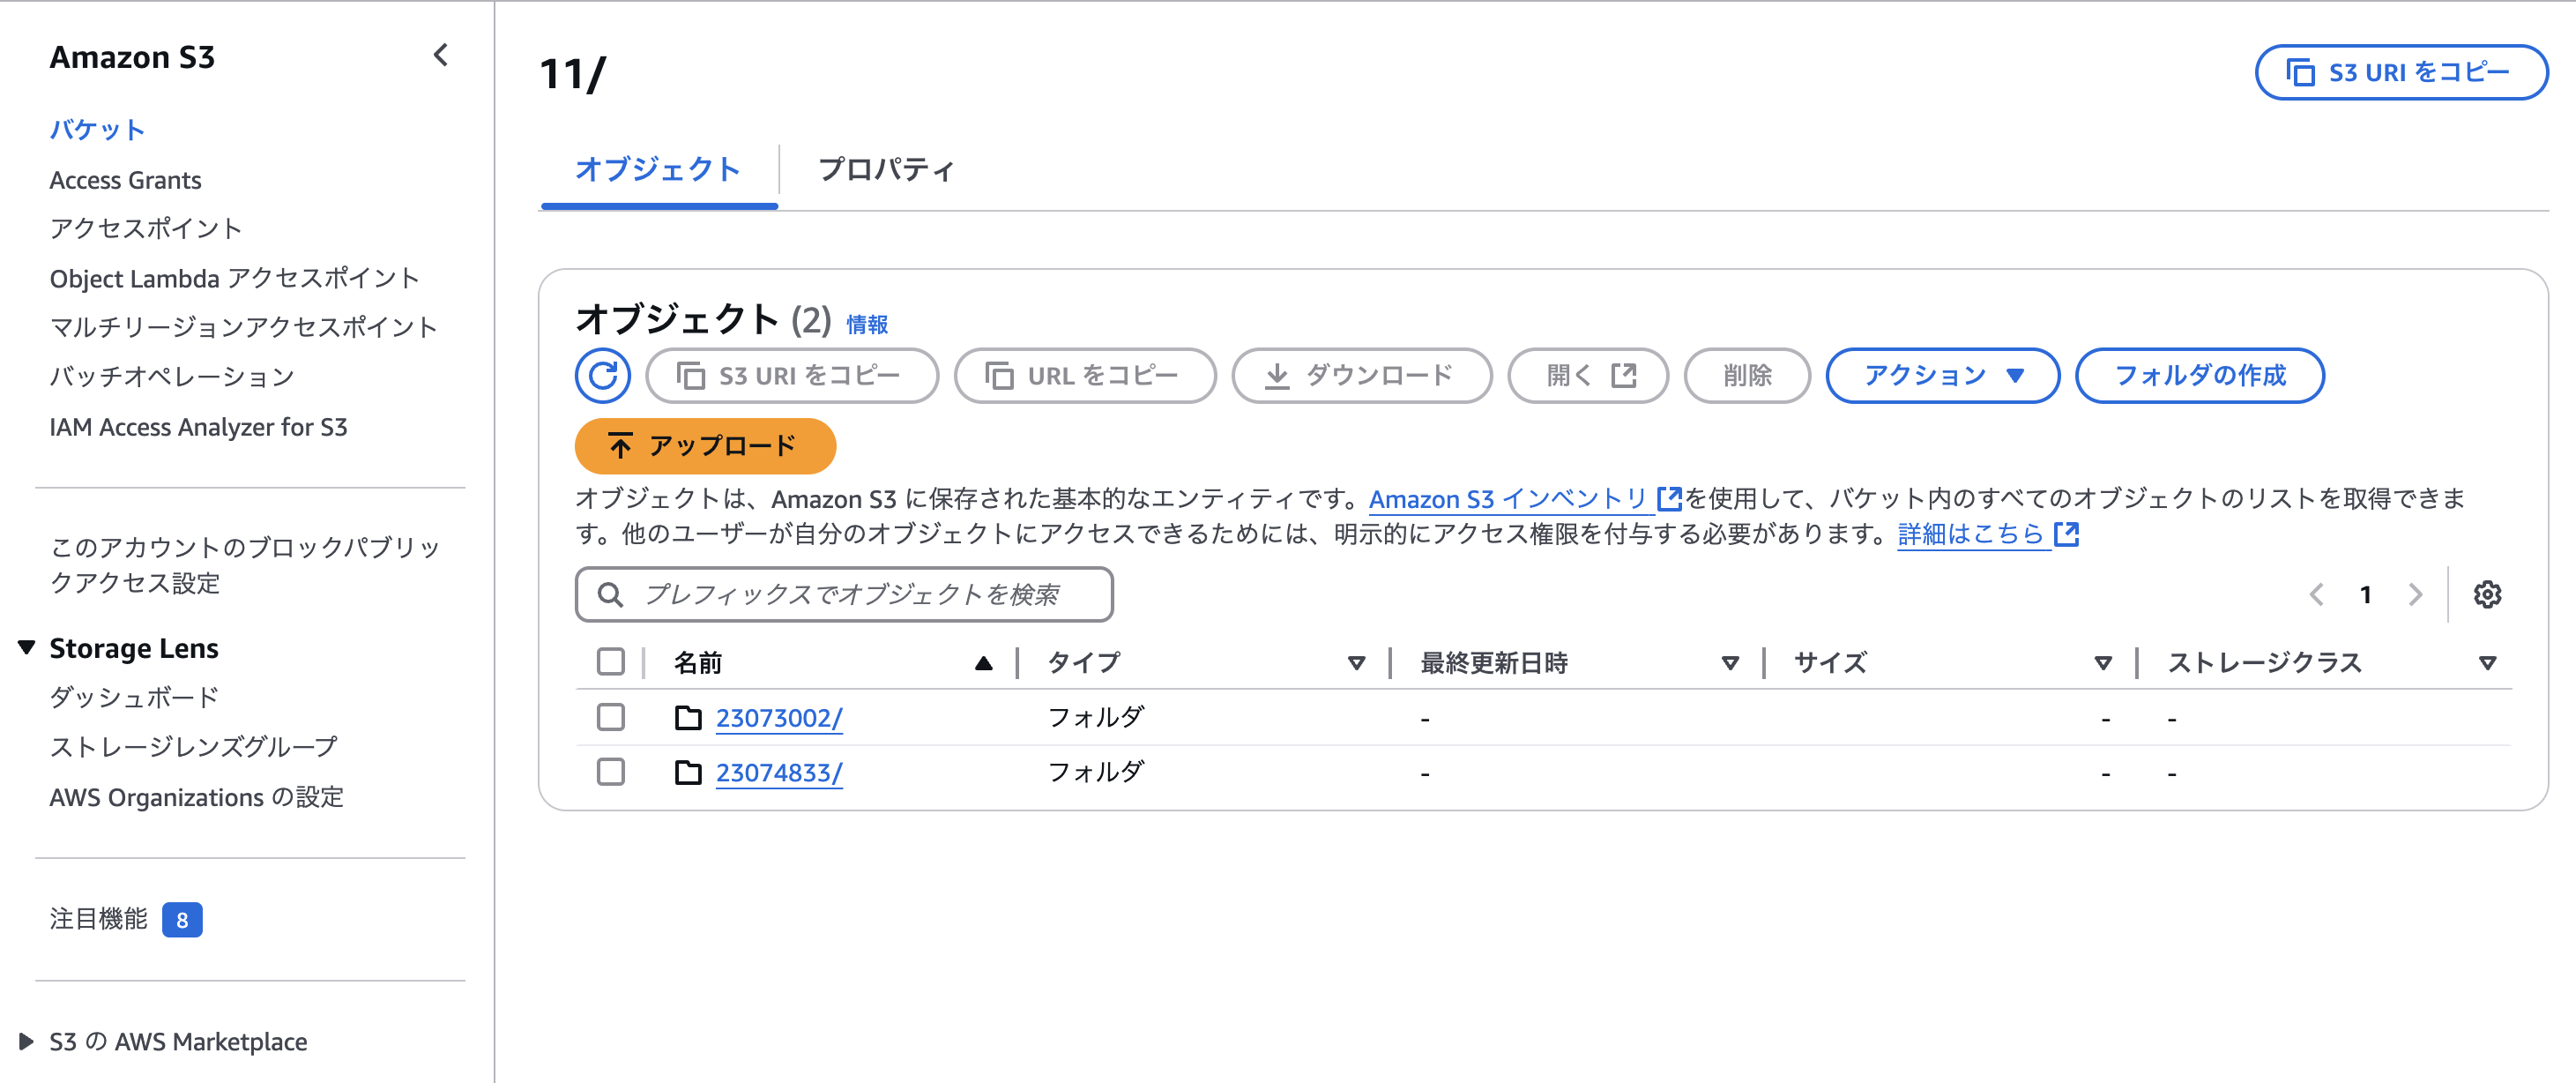Viewport: 2576px width, 1083px height.
Task: Open バケット in the sidebar menu
Action: point(97,129)
